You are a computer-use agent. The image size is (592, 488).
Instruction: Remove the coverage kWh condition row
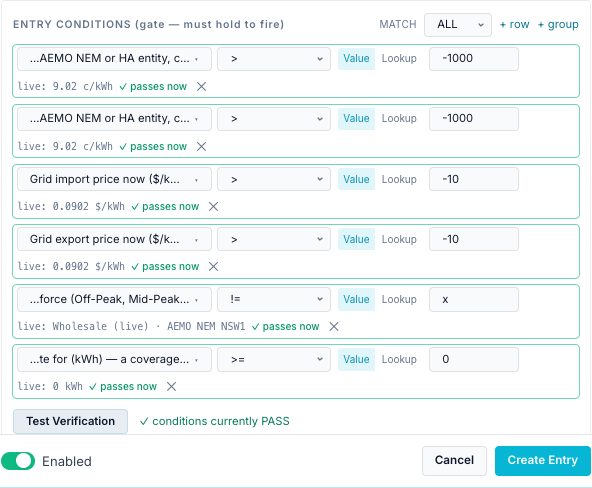pos(171,386)
